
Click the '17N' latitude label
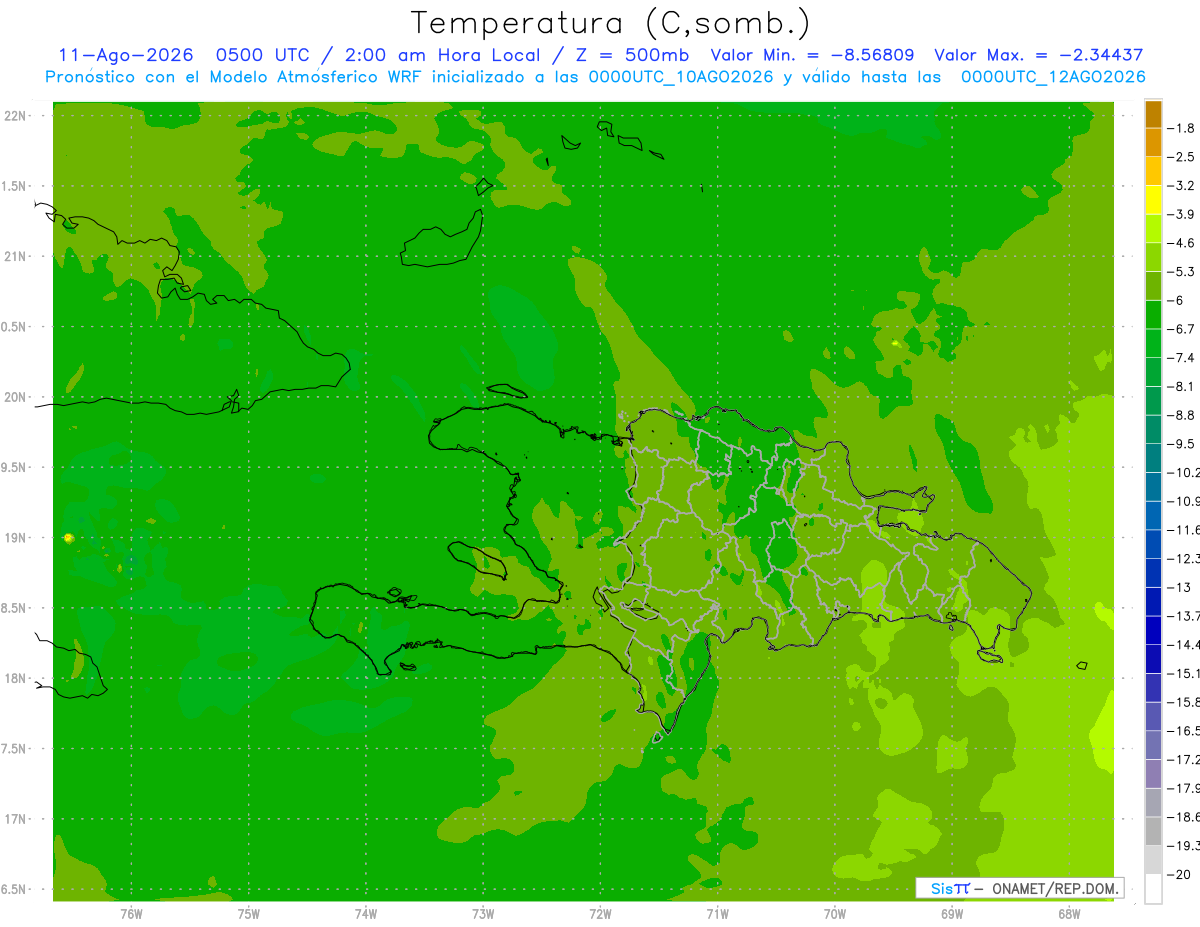[x=16, y=819]
